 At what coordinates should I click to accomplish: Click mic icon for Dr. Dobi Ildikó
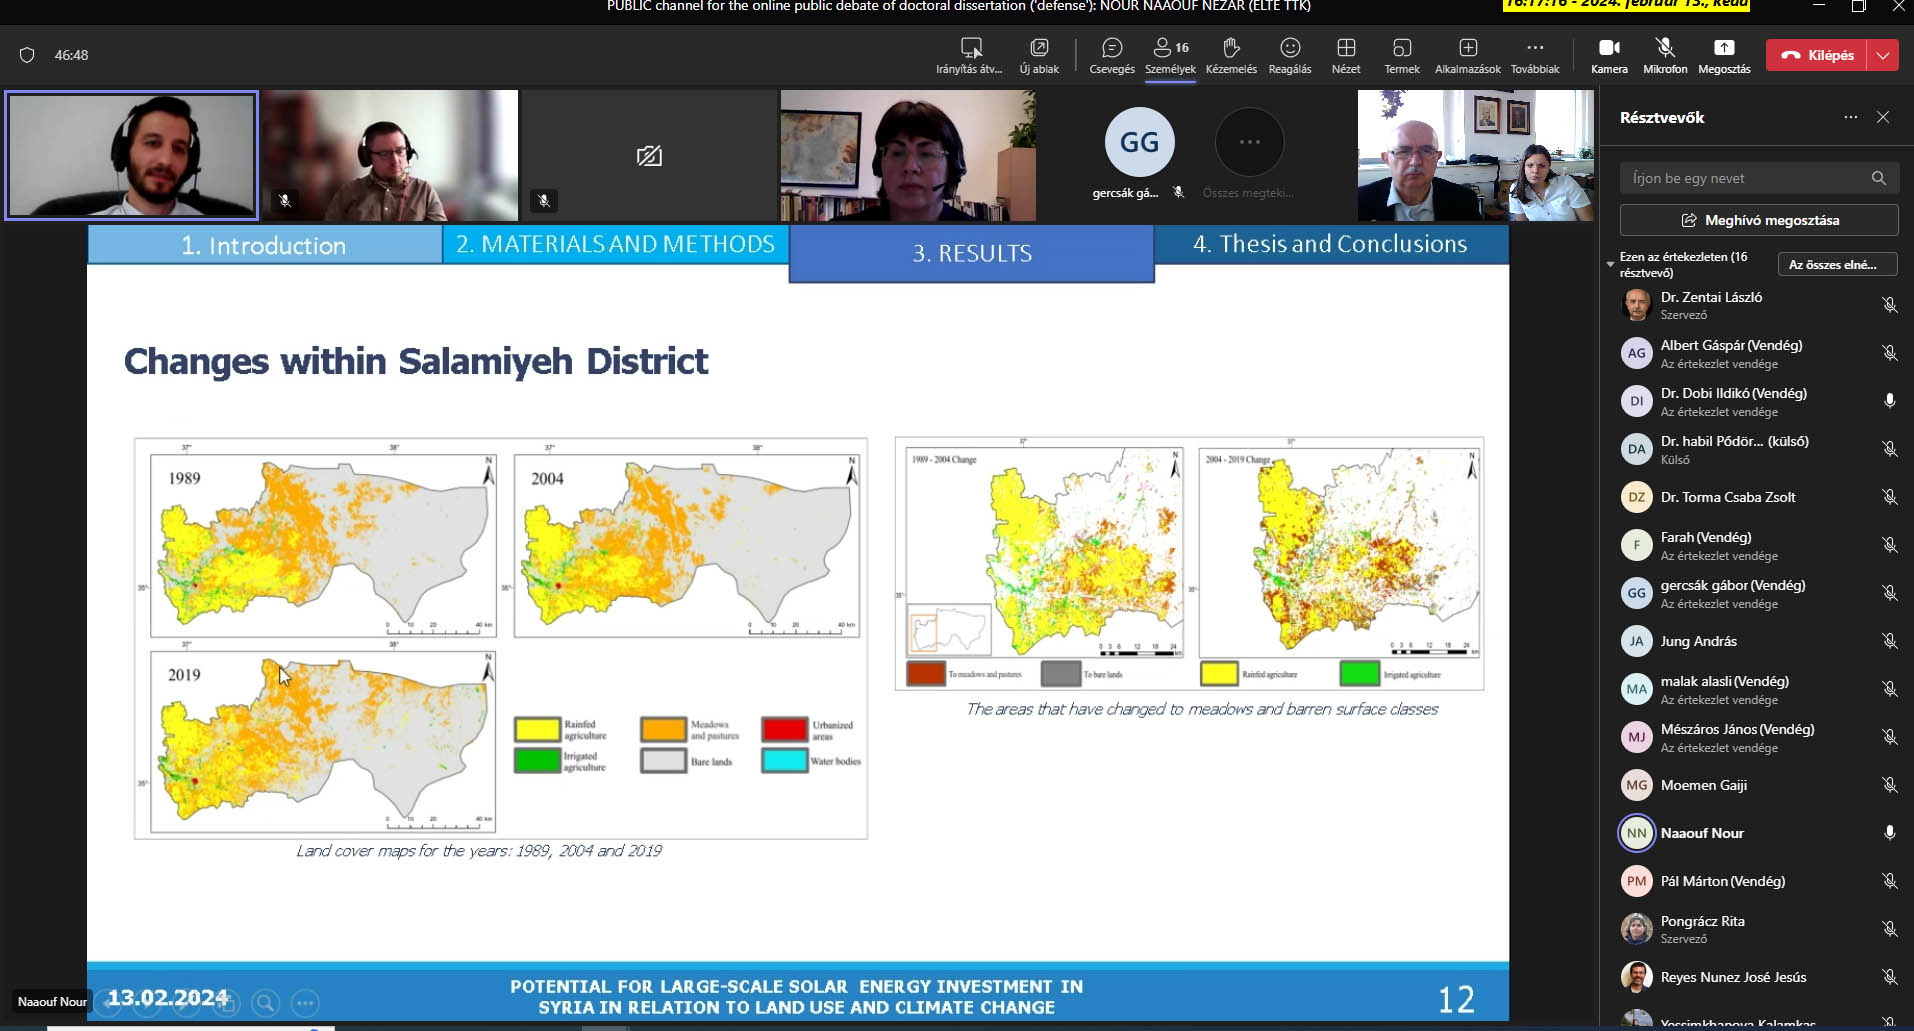(x=1890, y=401)
